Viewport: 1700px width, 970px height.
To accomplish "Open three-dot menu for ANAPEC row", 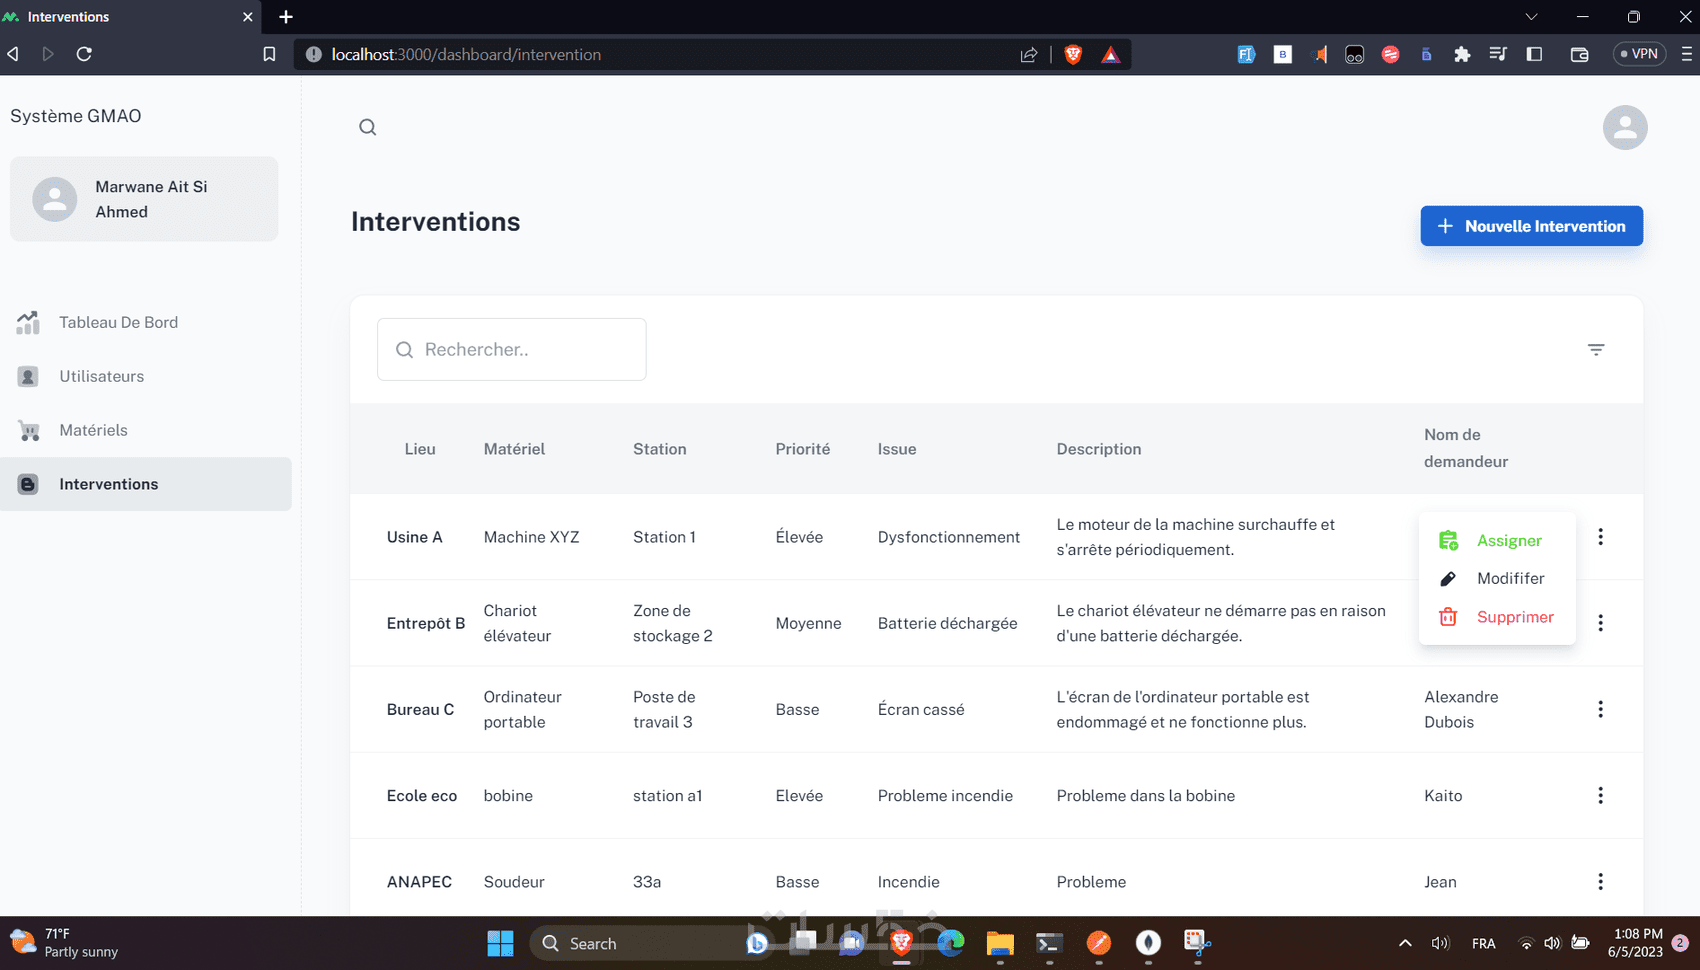I will pos(1600,881).
